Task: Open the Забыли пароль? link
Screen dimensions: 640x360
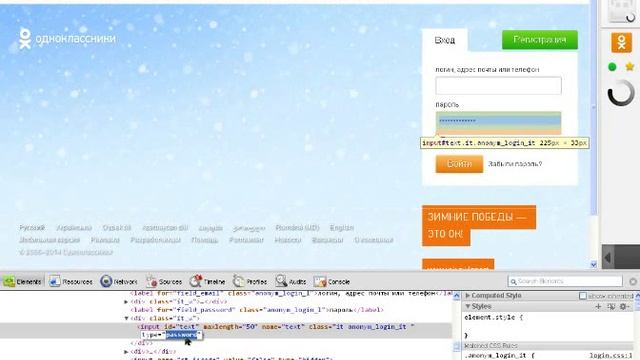Action: click(x=515, y=164)
